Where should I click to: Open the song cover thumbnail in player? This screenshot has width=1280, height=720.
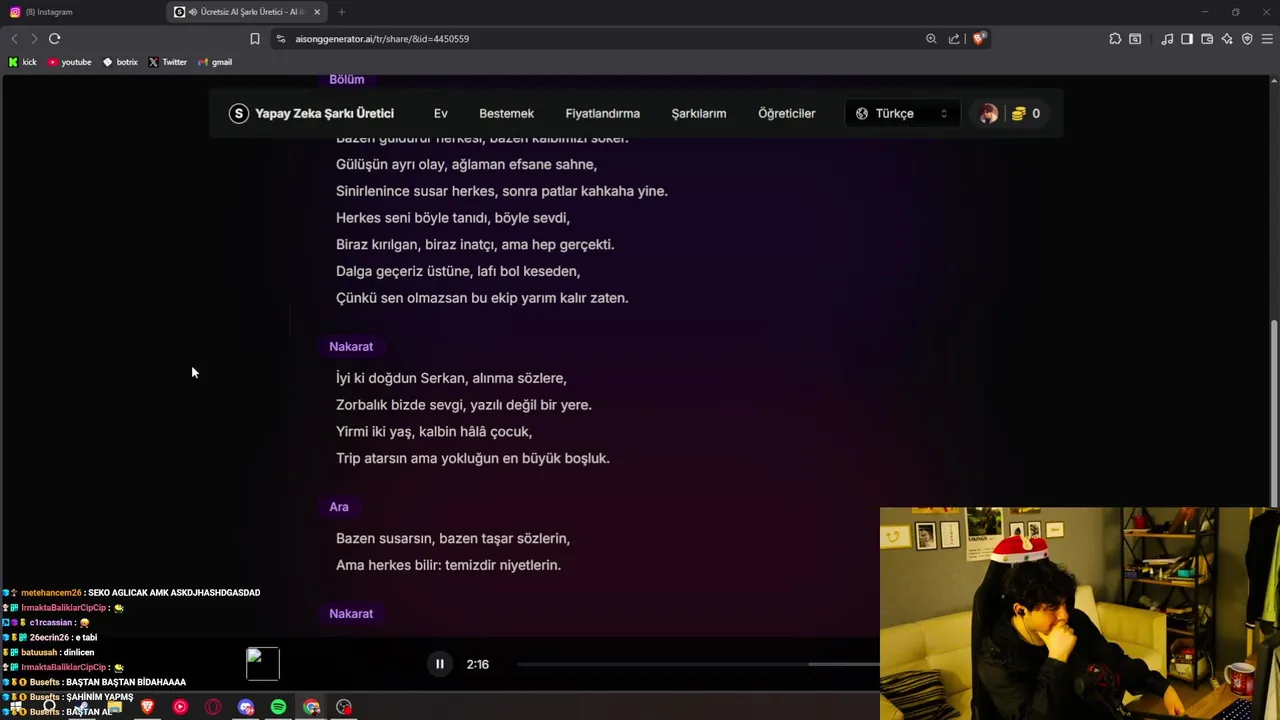263,664
